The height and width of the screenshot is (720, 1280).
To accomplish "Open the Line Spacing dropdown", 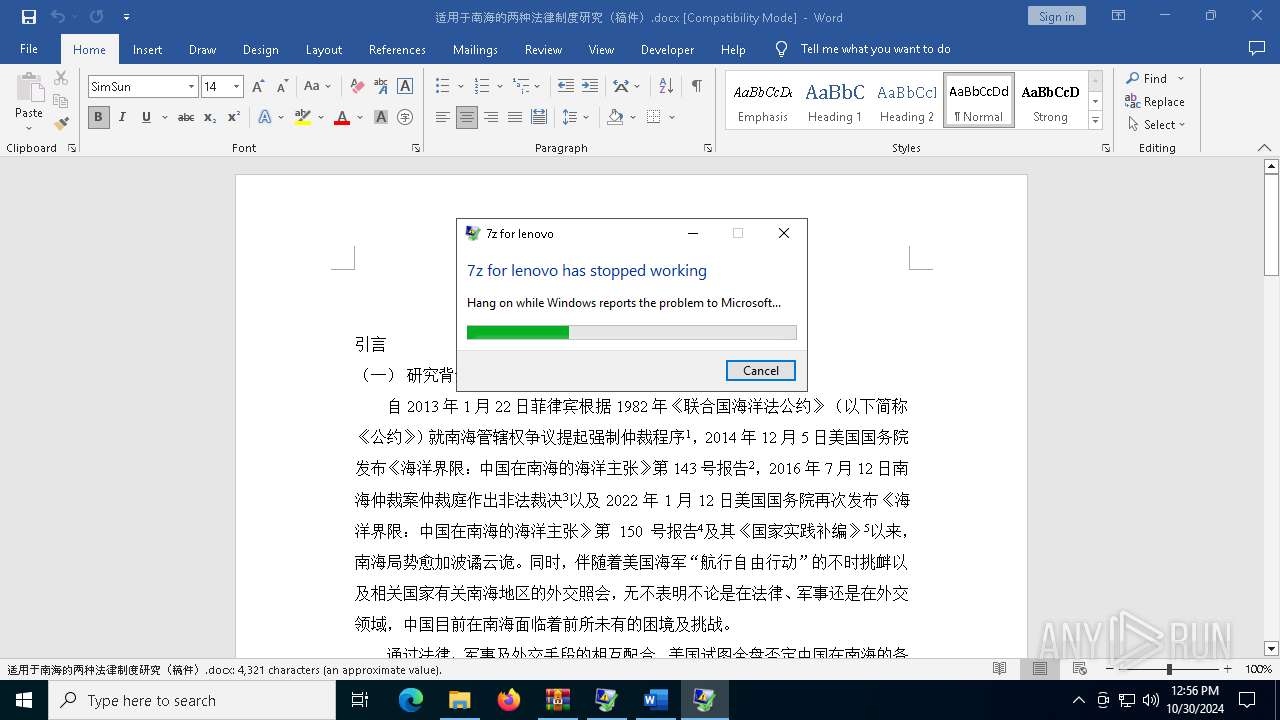I will 575,117.
